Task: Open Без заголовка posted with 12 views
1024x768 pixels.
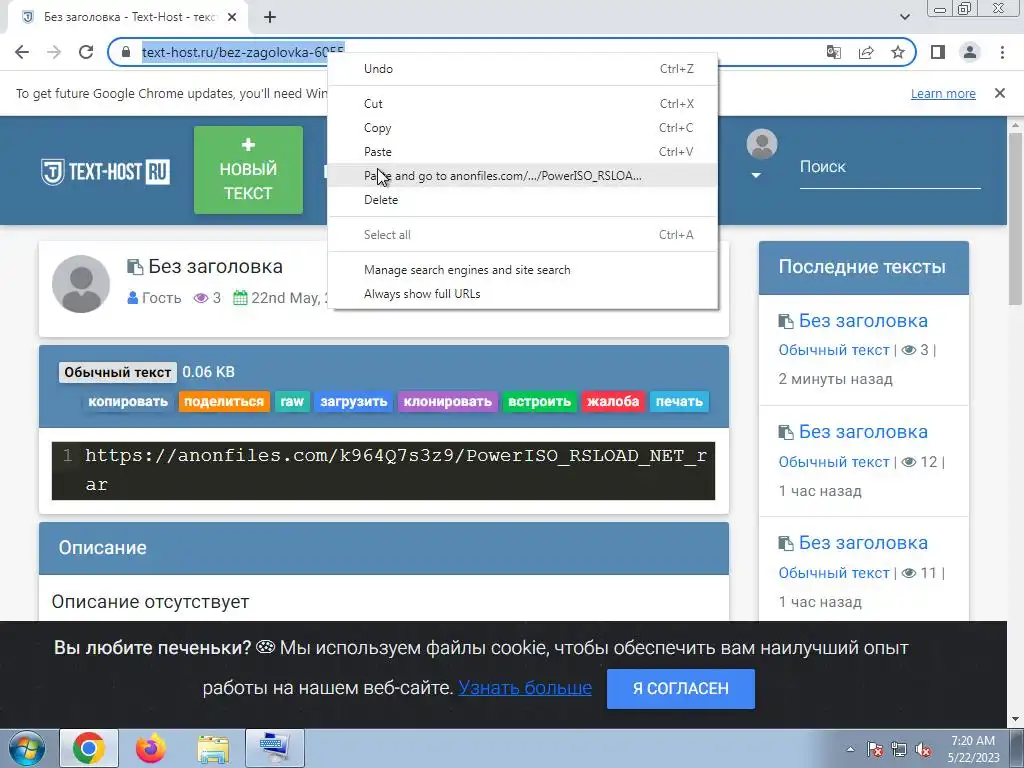Action: [x=863, y=432]
